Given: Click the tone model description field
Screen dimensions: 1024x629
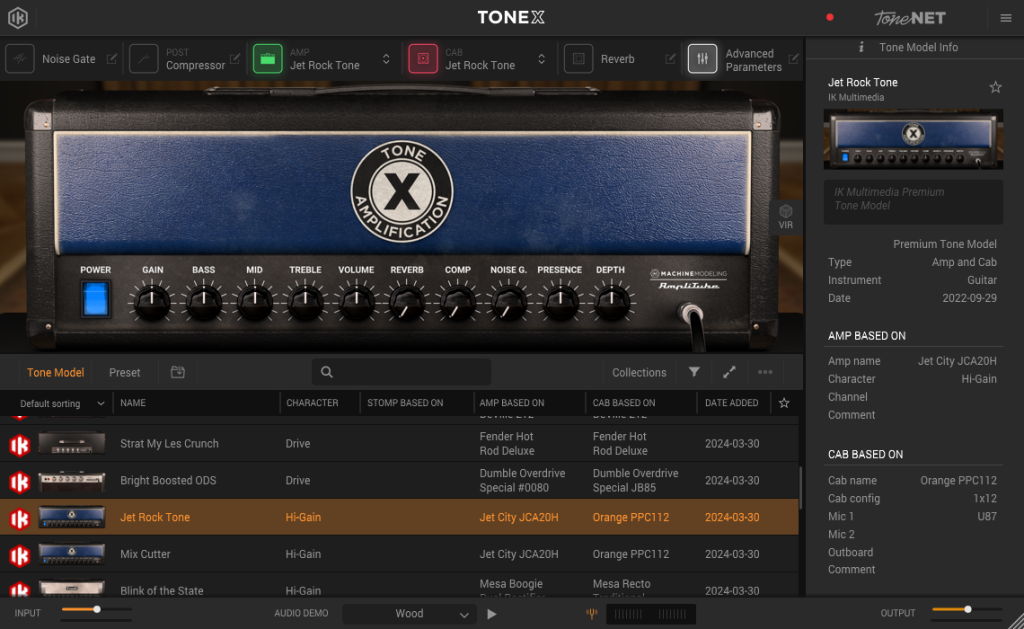Looking at the screenshot, I should [x=913, y=201].
